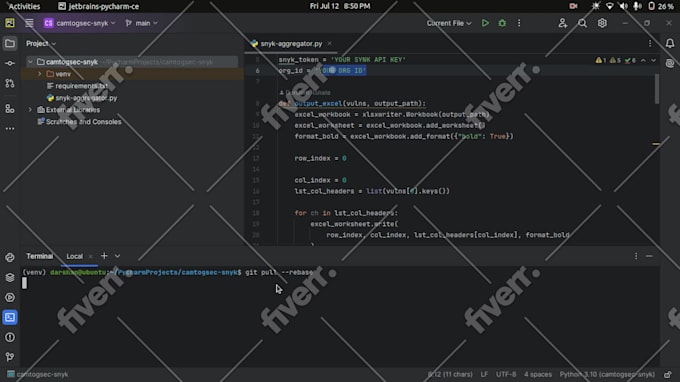Open the Project tool window folder icon

click(10, 43)
